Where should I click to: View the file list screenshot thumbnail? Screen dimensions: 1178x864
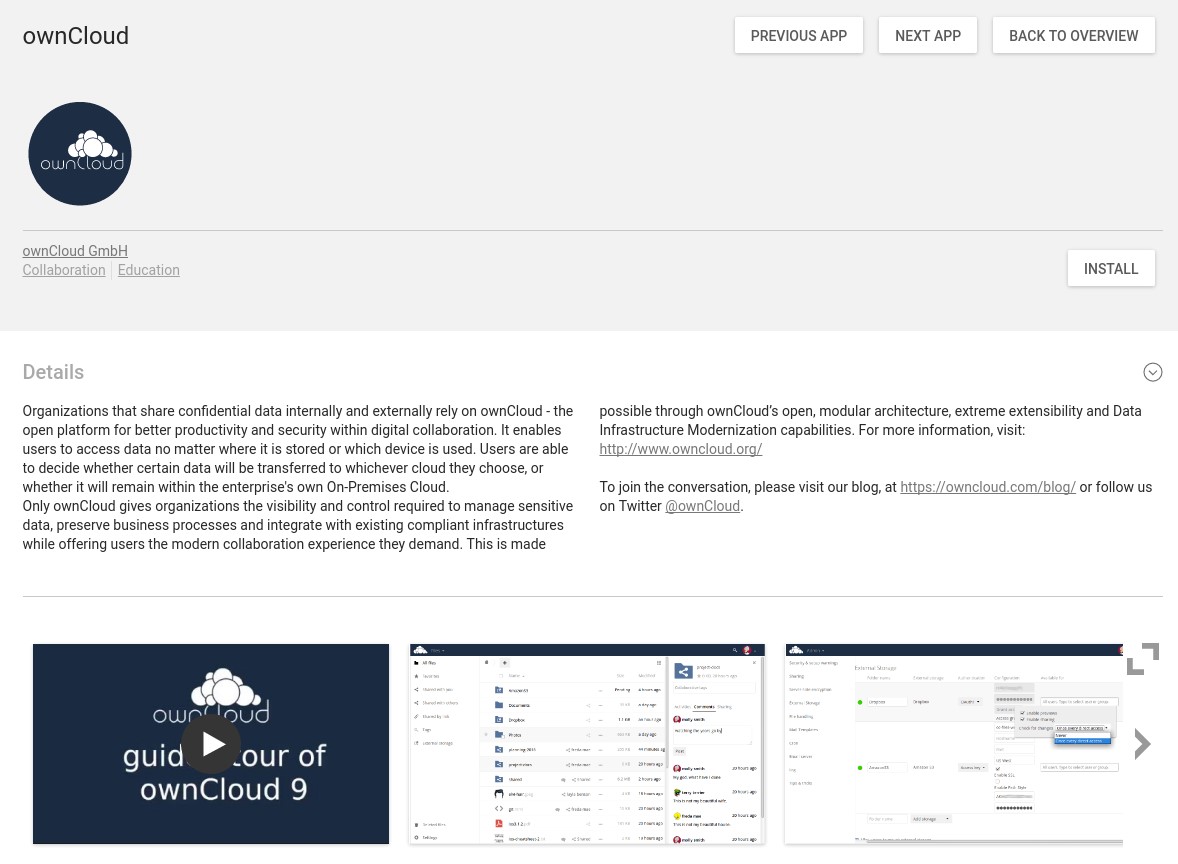[587, 744]
